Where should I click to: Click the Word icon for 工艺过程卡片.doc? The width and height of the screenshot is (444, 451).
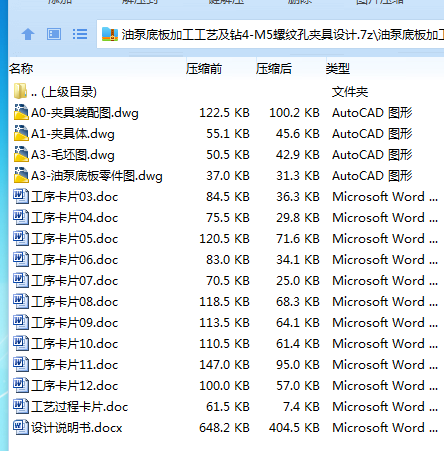click(21, 406)
